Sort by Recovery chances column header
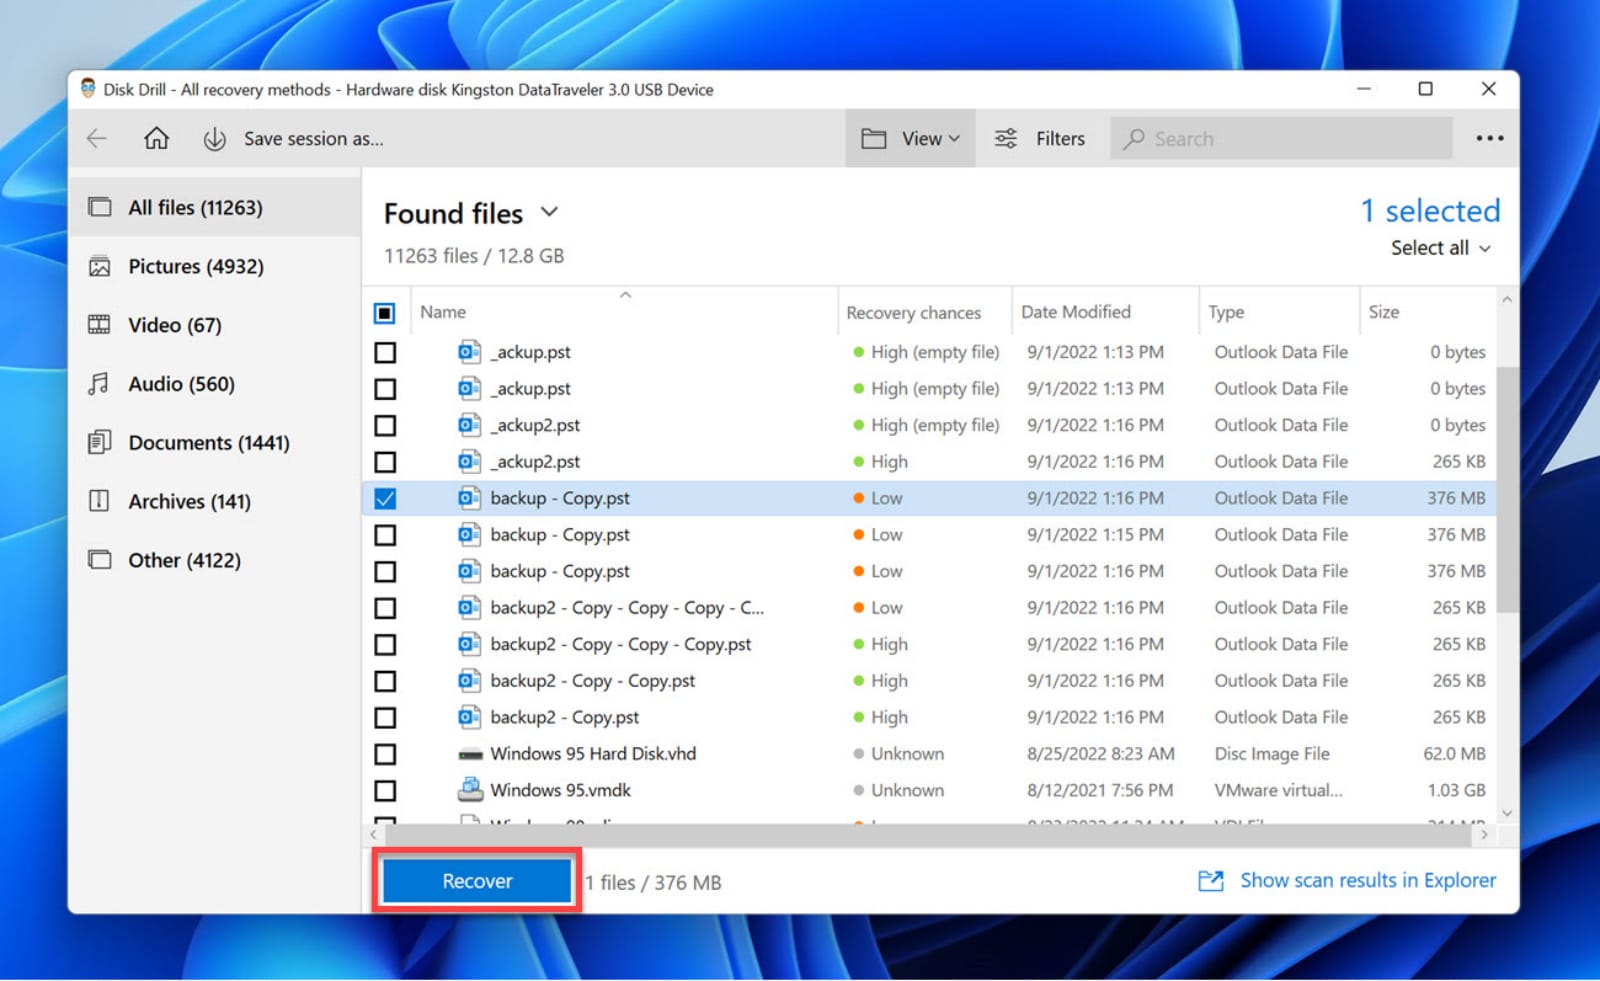Viewport: 1600px width, 981px height. (x=913, y=313)
